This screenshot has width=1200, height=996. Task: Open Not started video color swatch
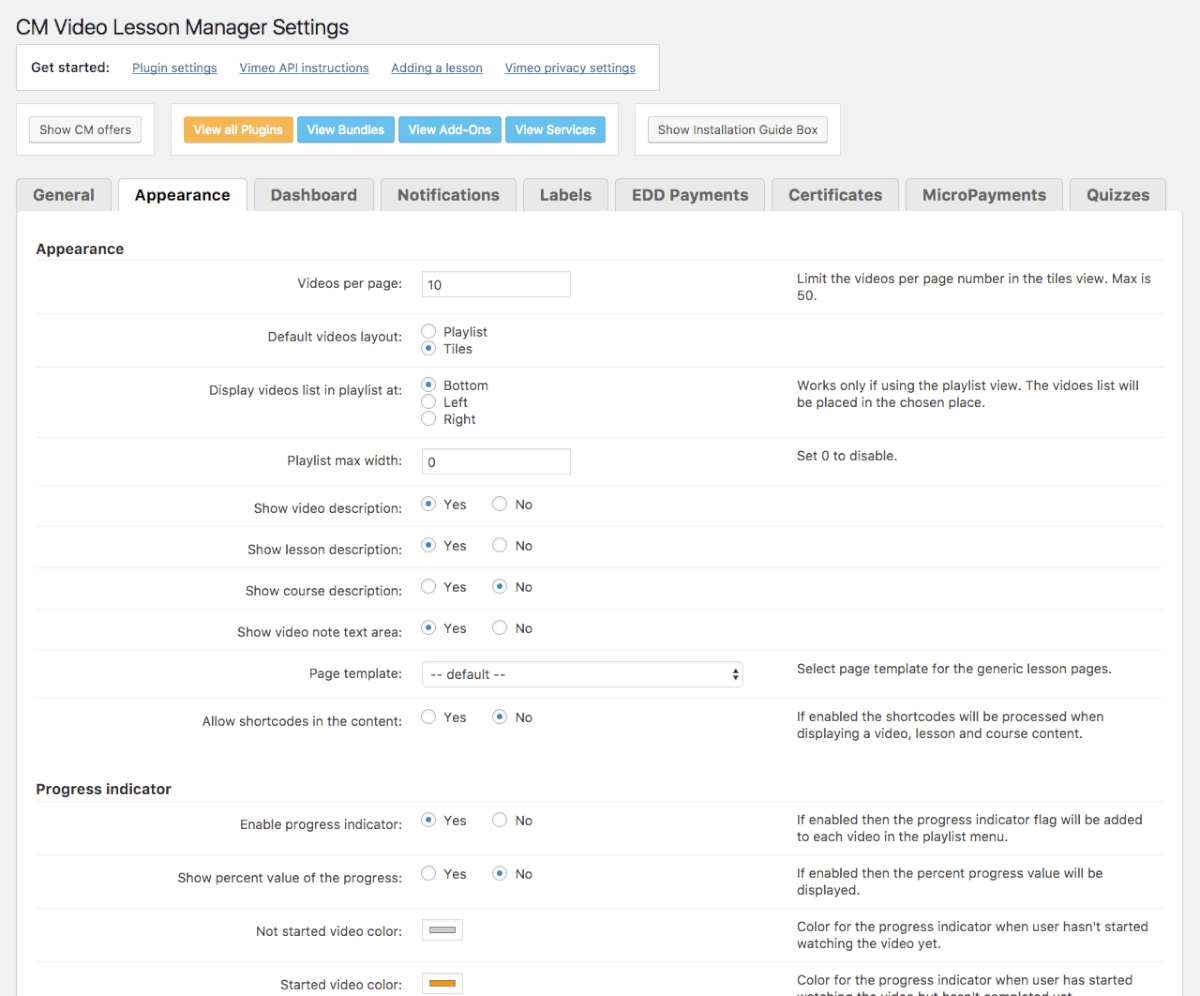coord(442,931)
